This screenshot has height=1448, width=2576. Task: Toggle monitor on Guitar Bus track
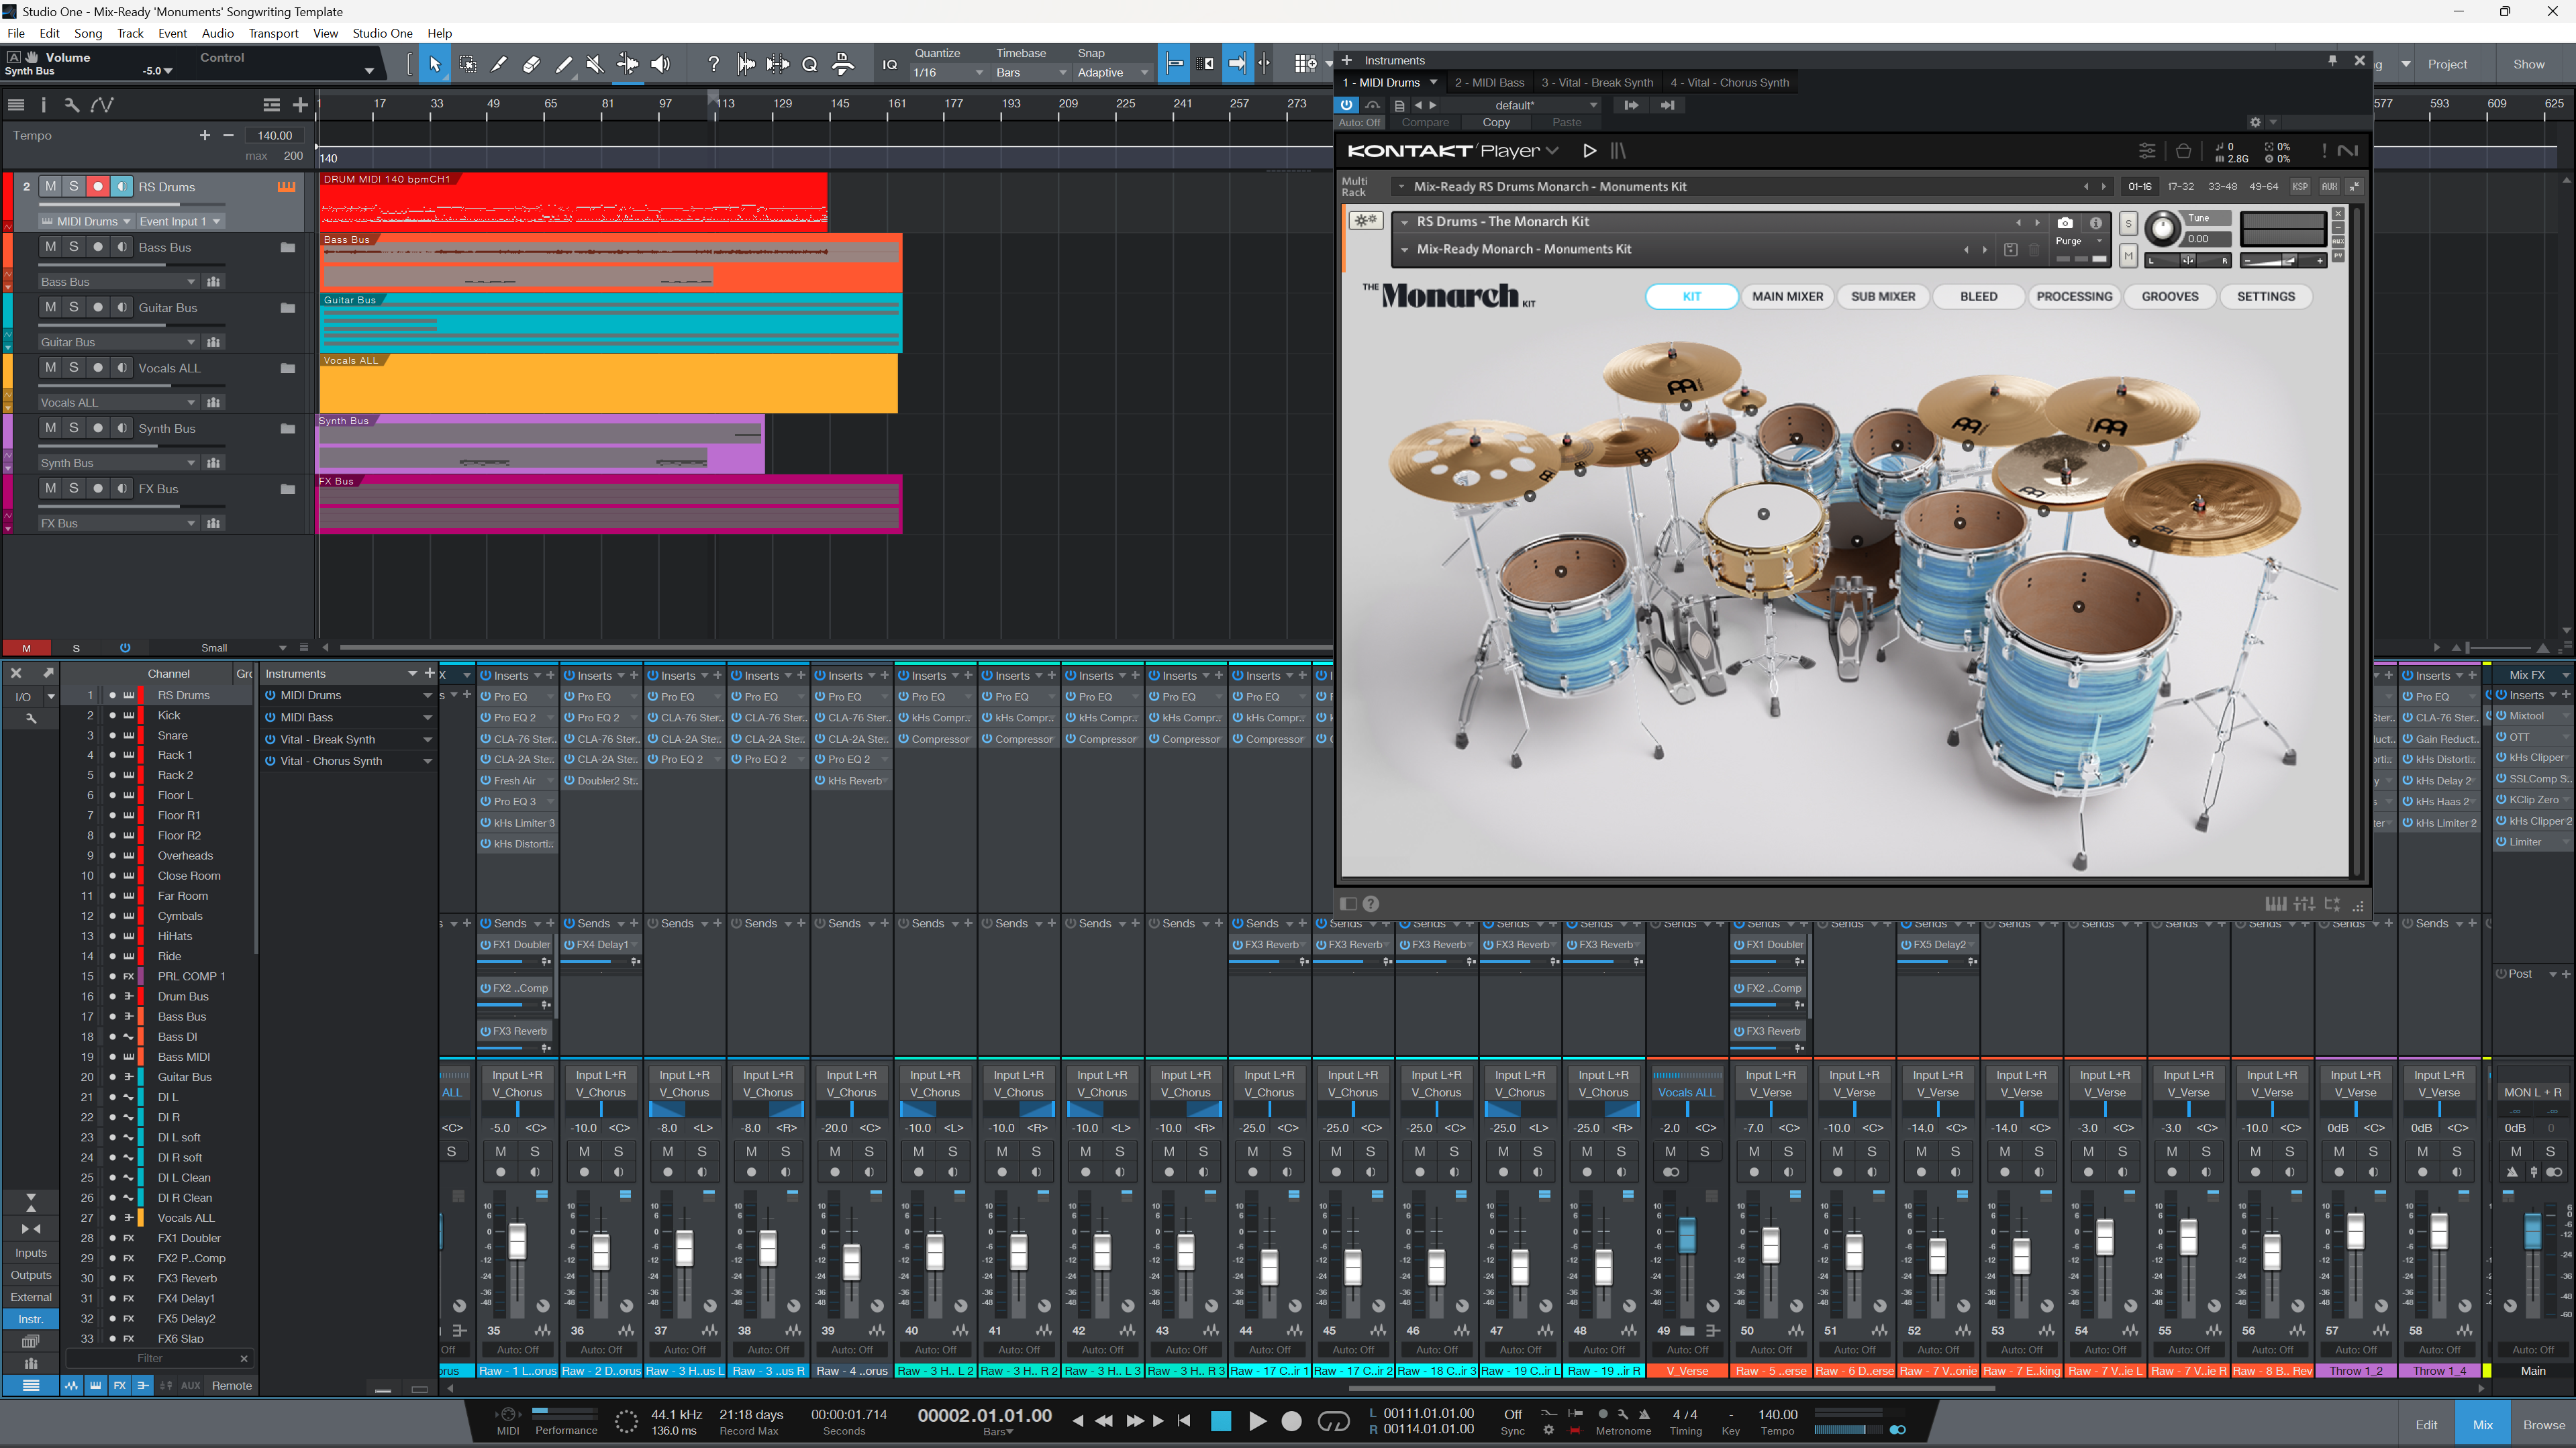[122, 307]
